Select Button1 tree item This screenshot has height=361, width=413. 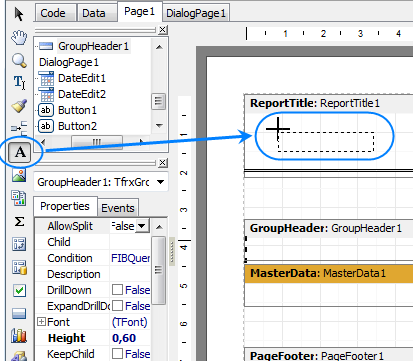77,110
